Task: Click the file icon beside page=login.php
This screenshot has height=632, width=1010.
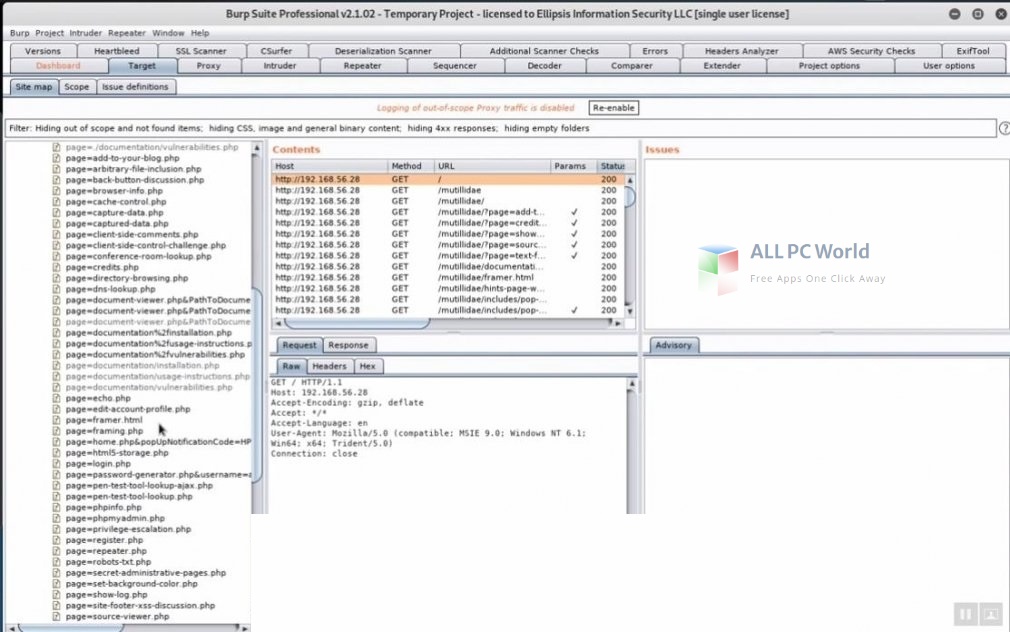Action: pyautogui.click(x=57, y=464)
